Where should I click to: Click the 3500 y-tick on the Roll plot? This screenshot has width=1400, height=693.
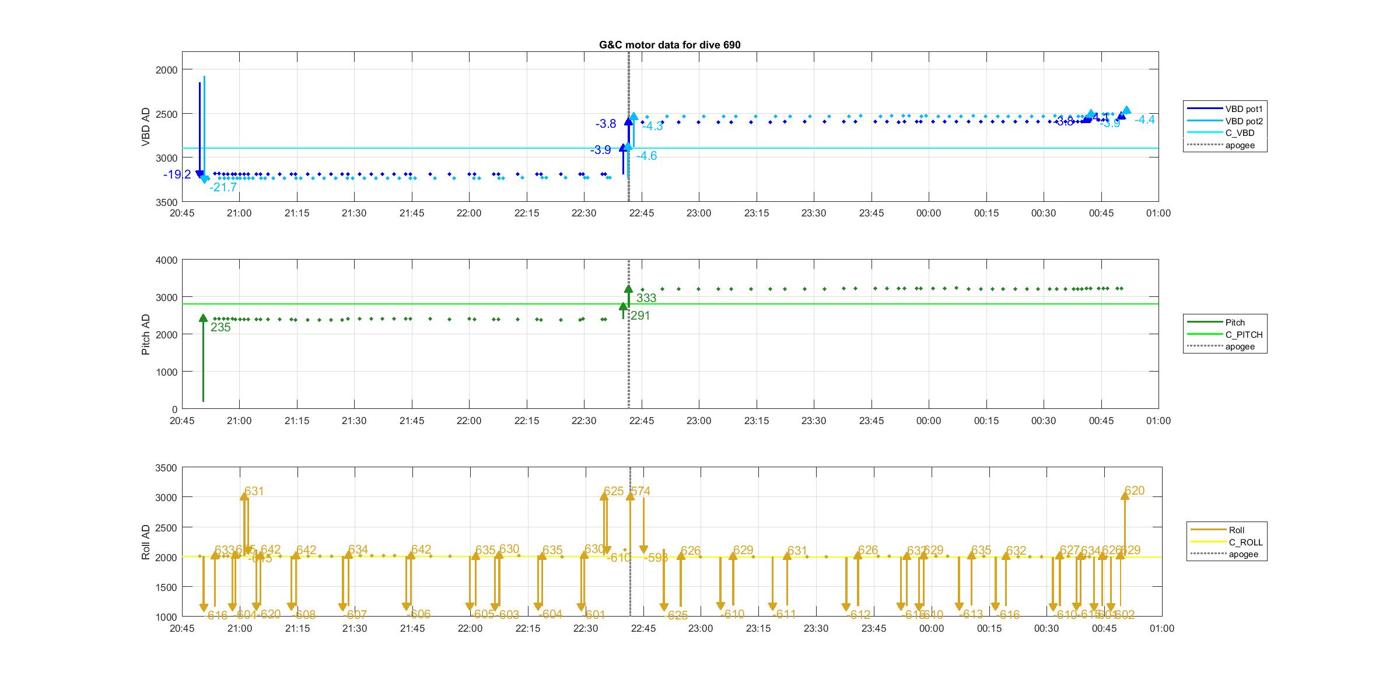point(165,468)
